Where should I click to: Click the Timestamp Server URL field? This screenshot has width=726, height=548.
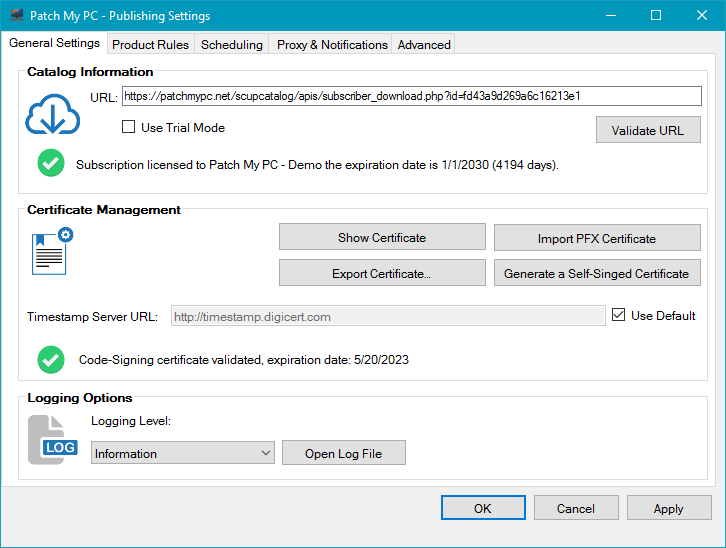pos(388,316)
